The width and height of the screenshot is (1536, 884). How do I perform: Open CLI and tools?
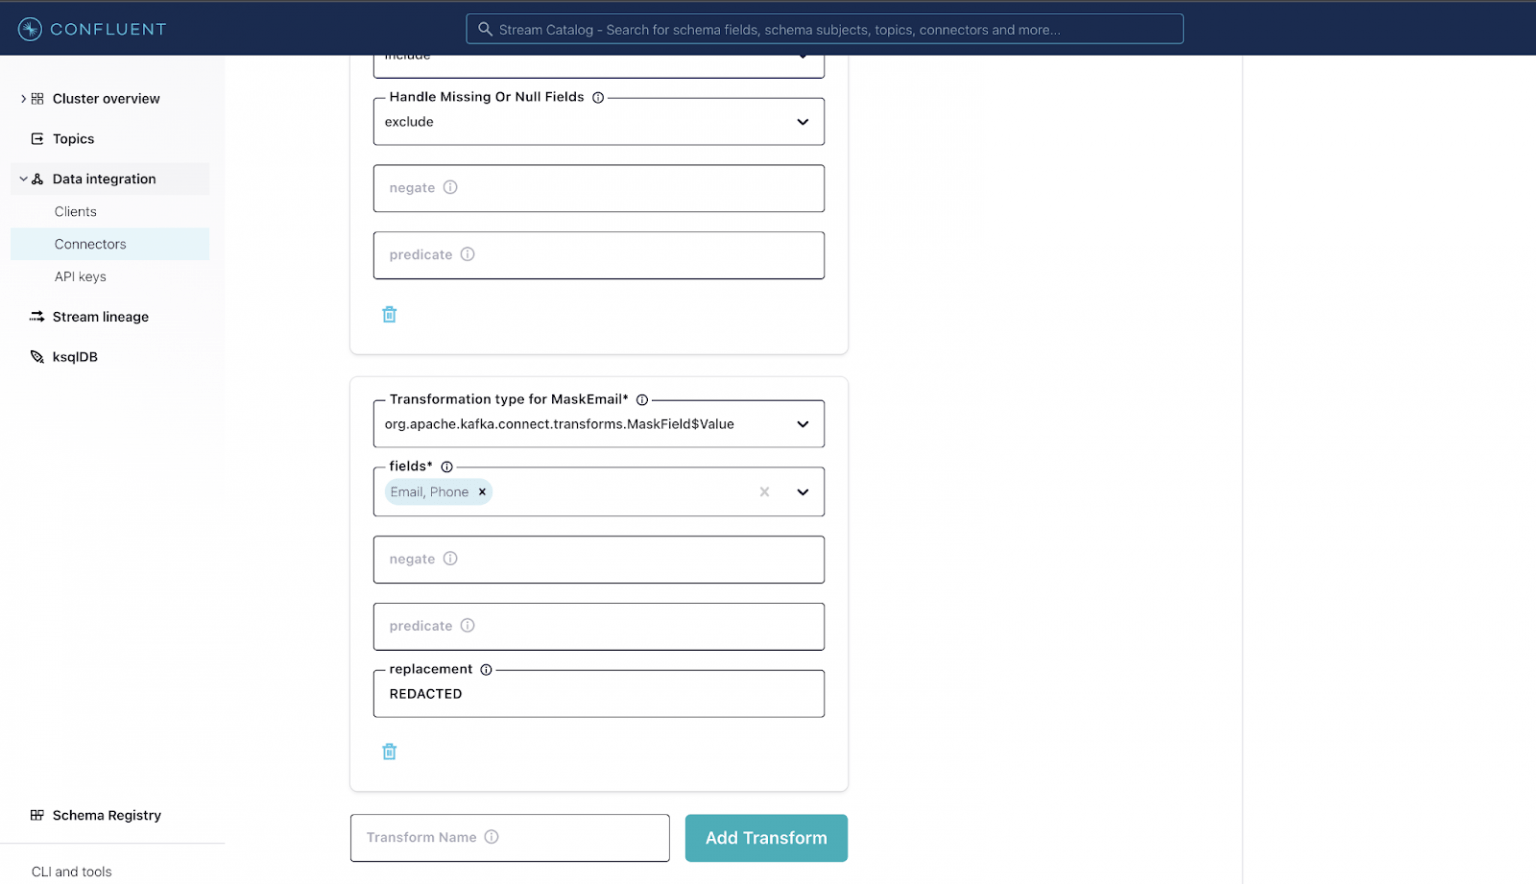point(72,871)
